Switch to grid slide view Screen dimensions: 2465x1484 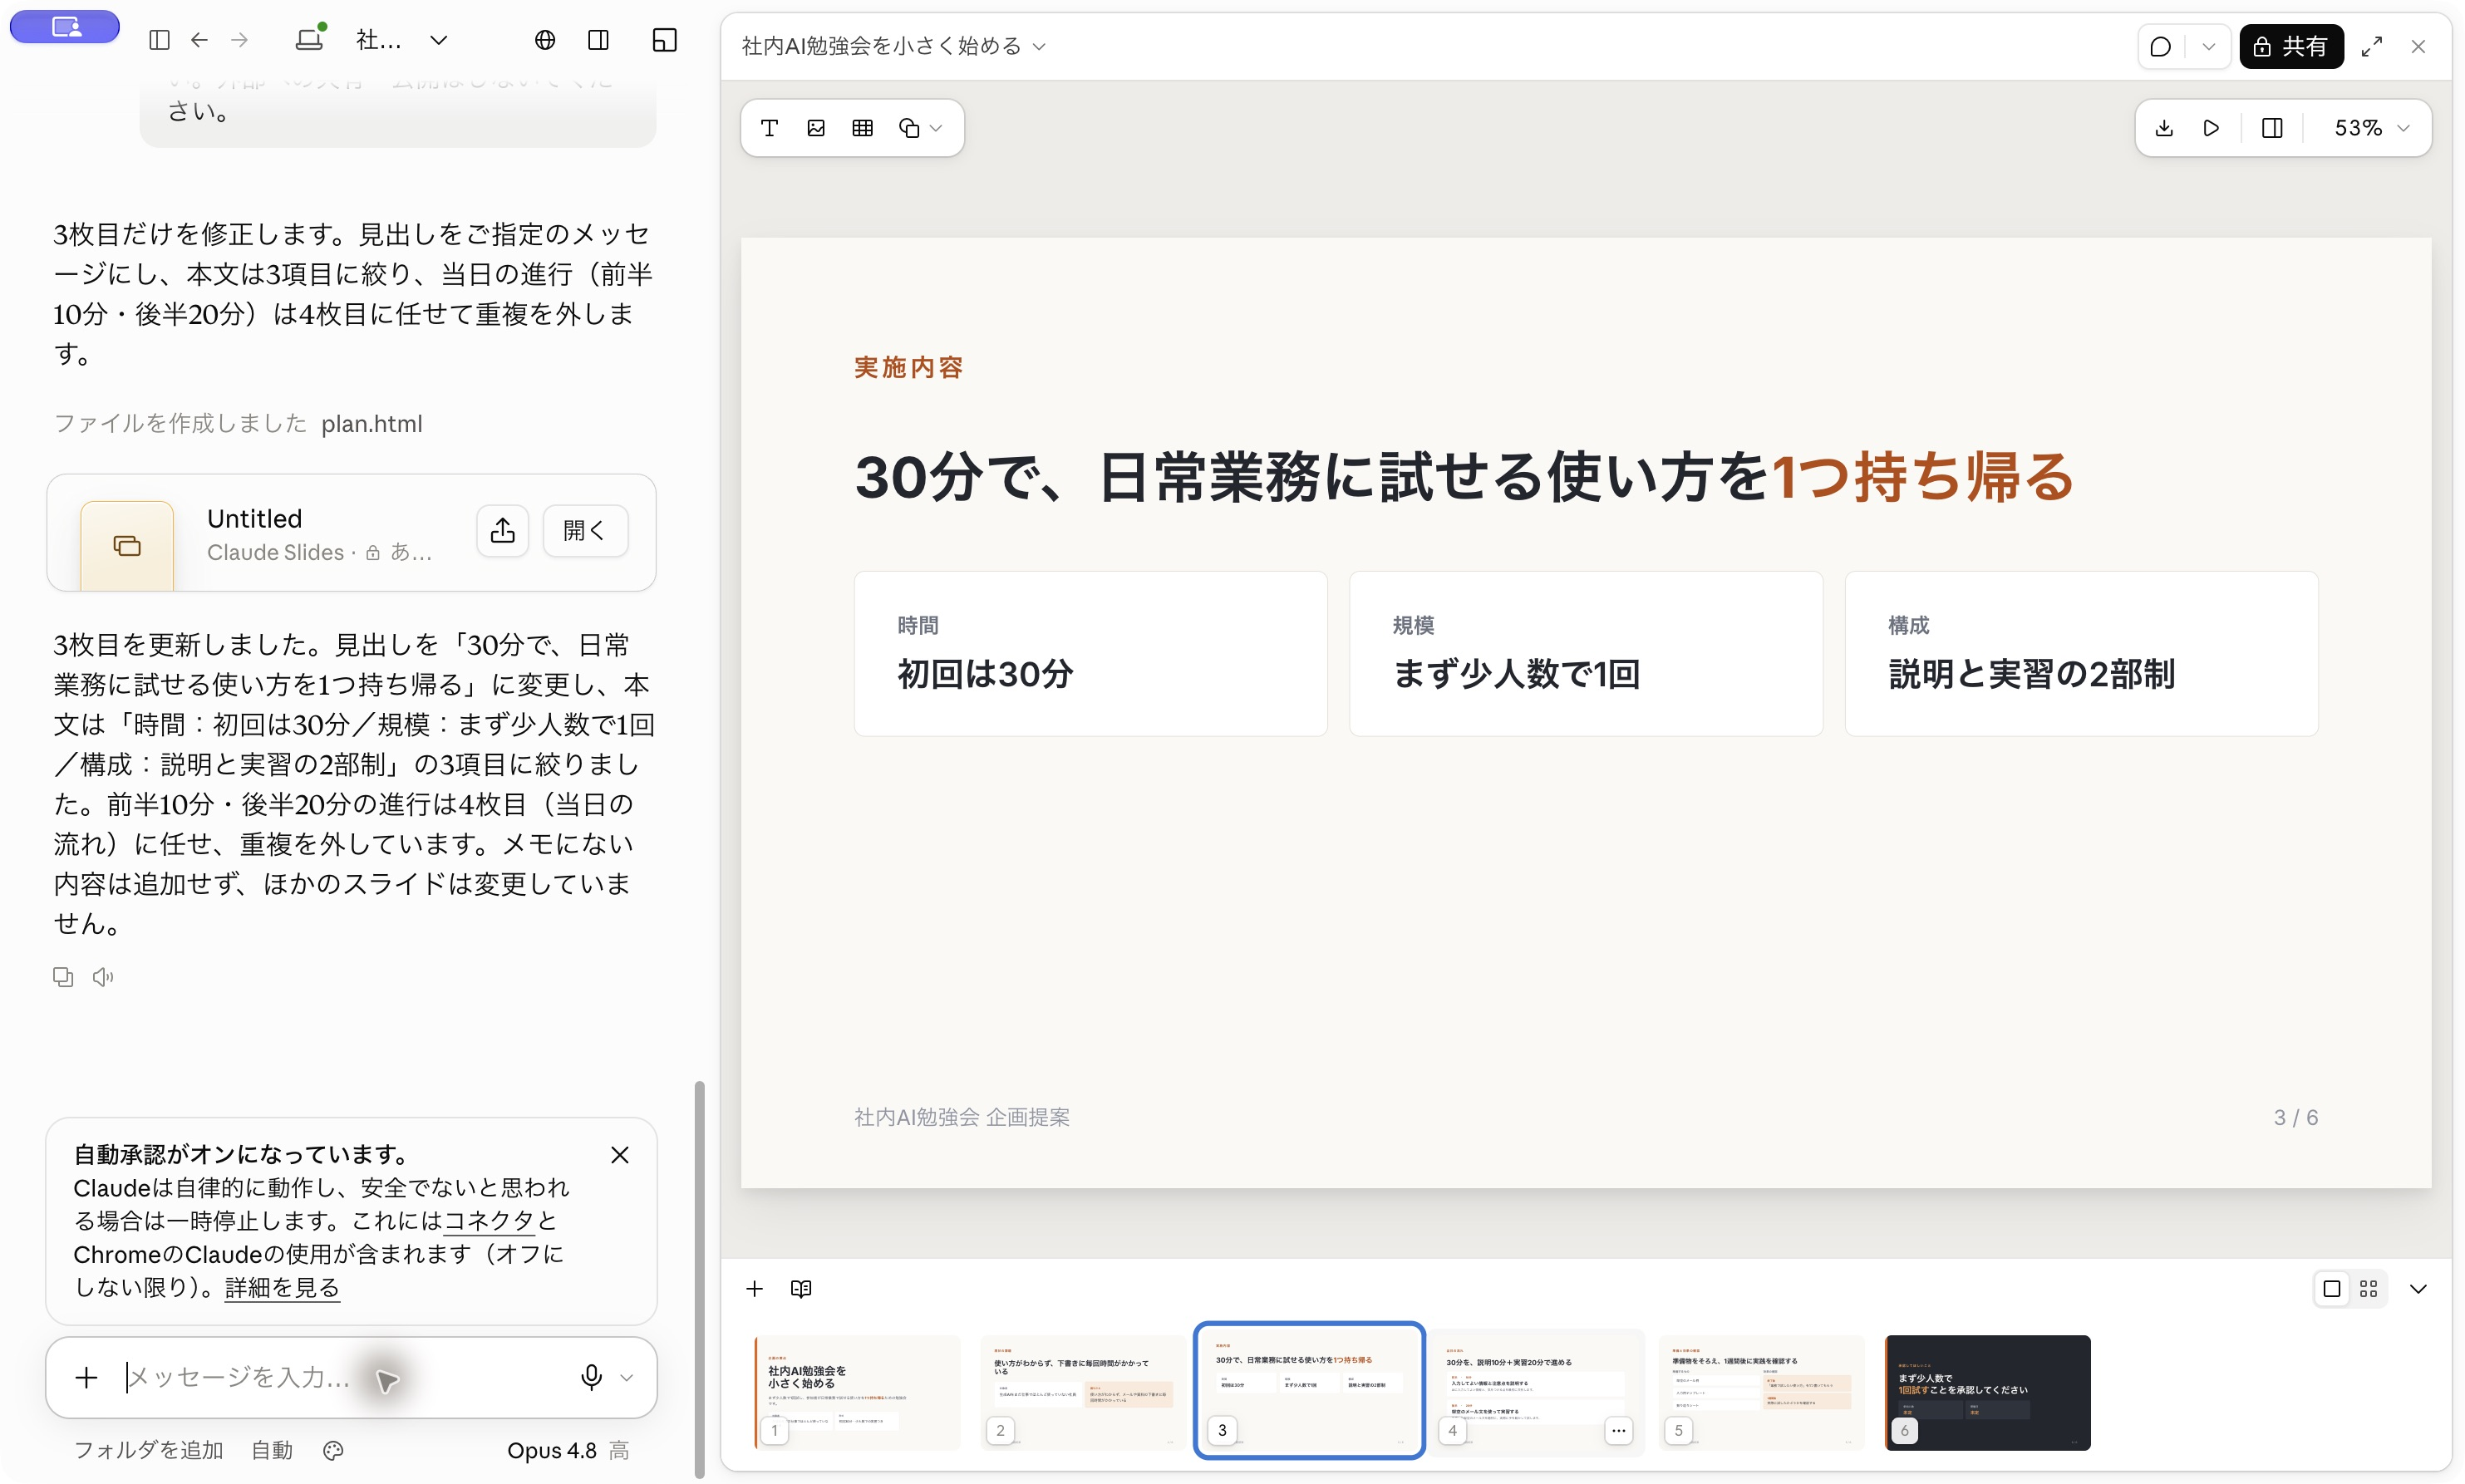tap(2368, 1289)
